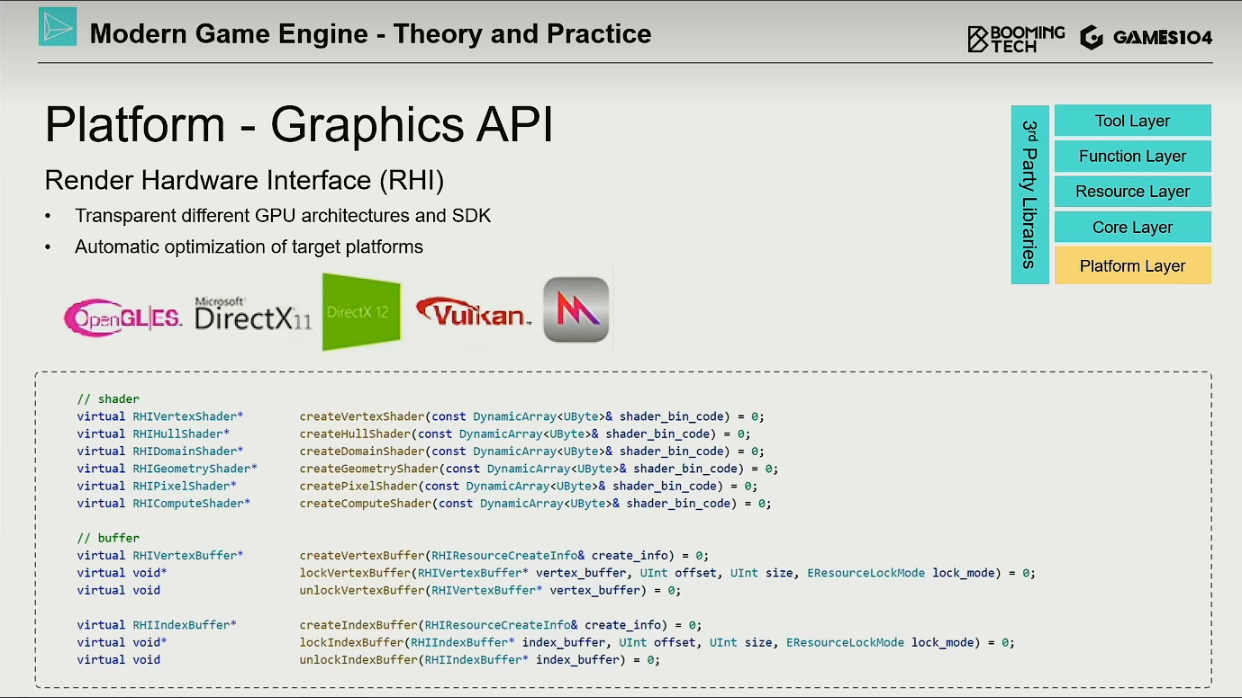
Task: Click the Platform - Graphics API heading
Action: 299,126
